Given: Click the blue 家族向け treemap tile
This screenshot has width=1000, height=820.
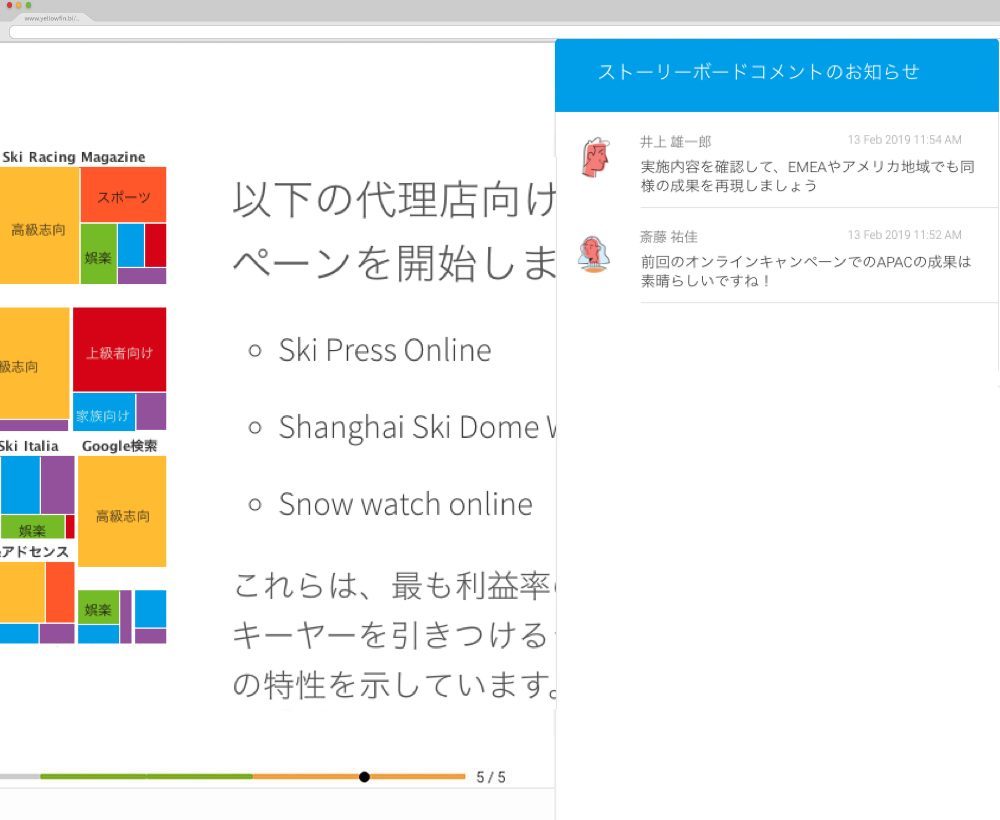Looking at the screenshot, I should [103, 414].
